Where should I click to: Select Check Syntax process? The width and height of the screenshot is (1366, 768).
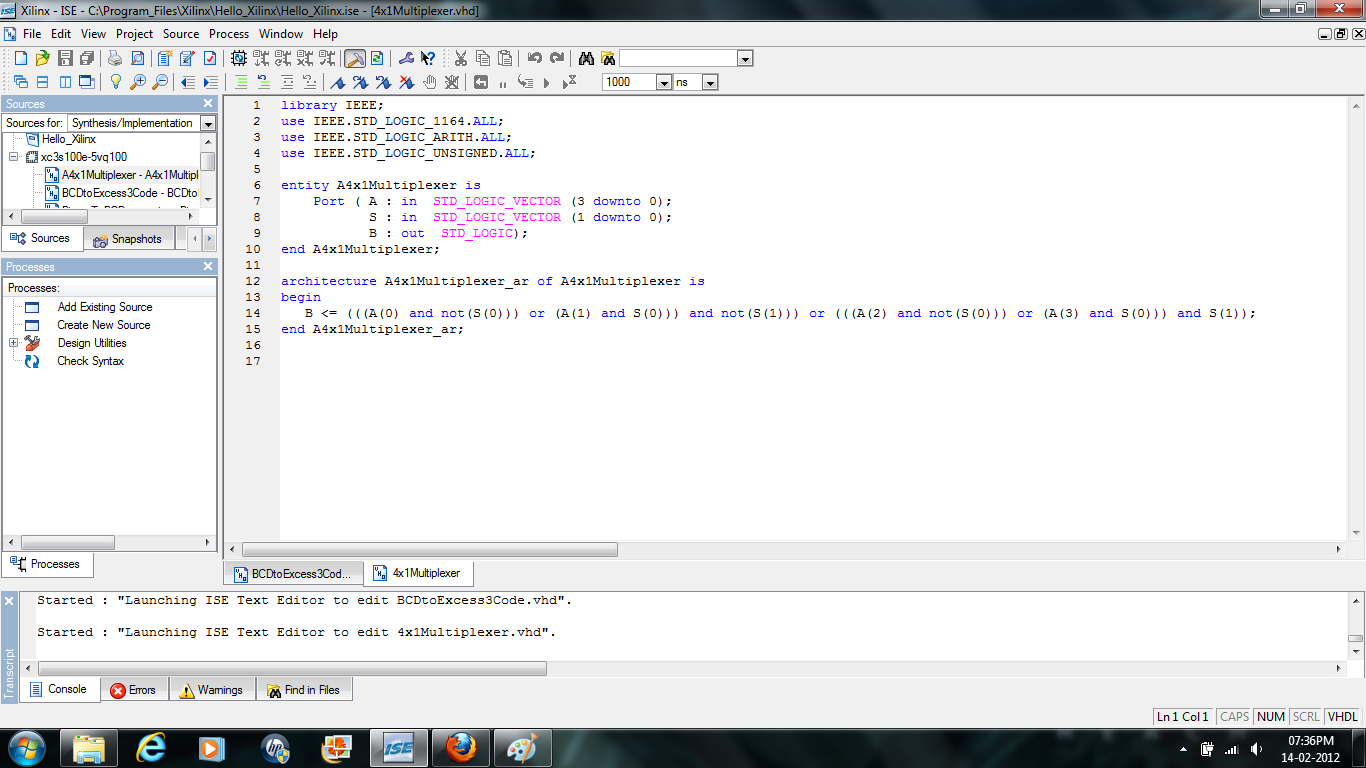(91, 361)
